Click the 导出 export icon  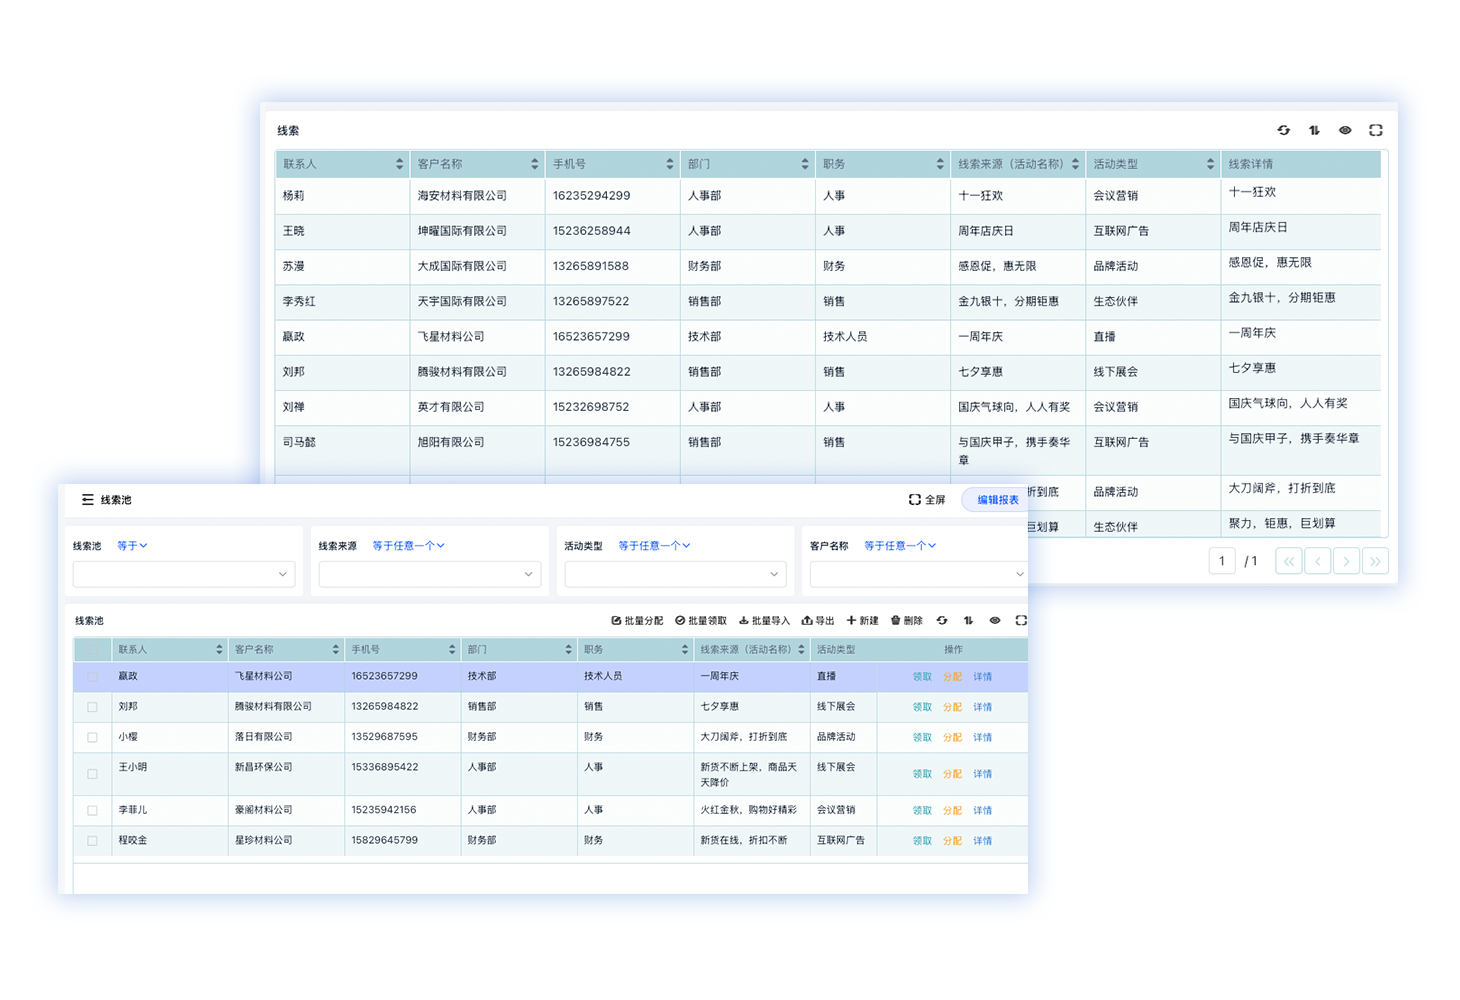(807, 621)
